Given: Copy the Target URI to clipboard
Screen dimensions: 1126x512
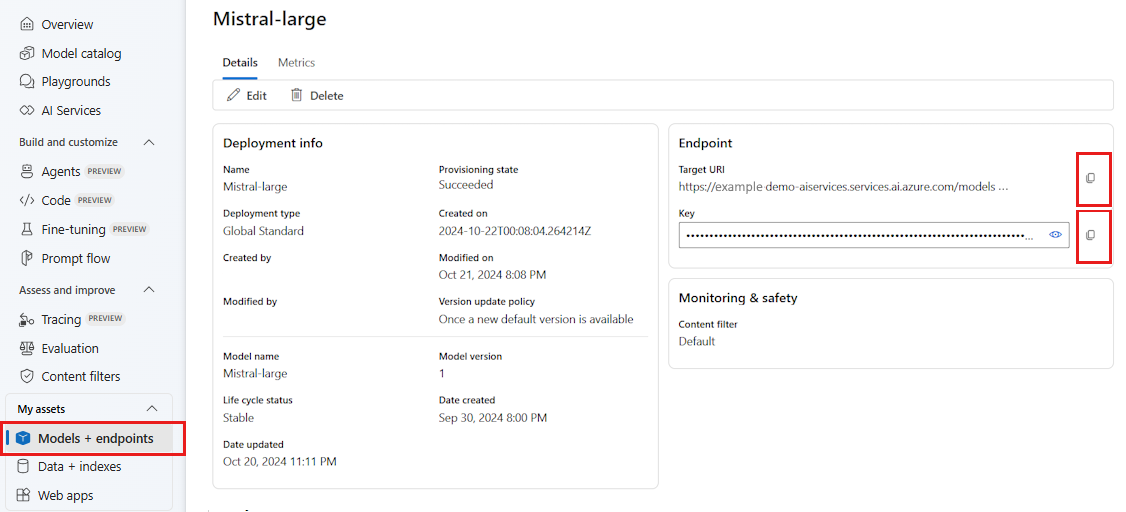Looking at the screenshot, I should point(1090,178).
